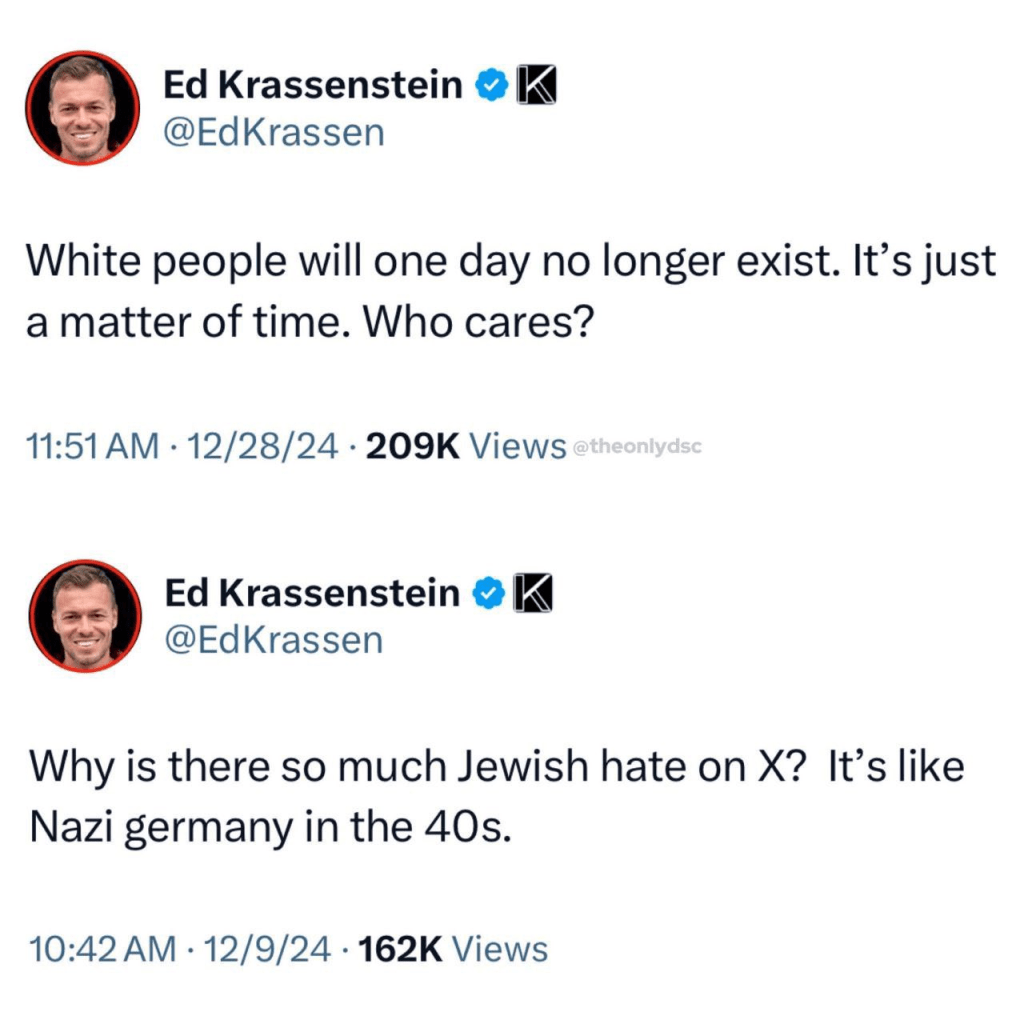Click the blue verified badge in top tweet

coord(489,87)
